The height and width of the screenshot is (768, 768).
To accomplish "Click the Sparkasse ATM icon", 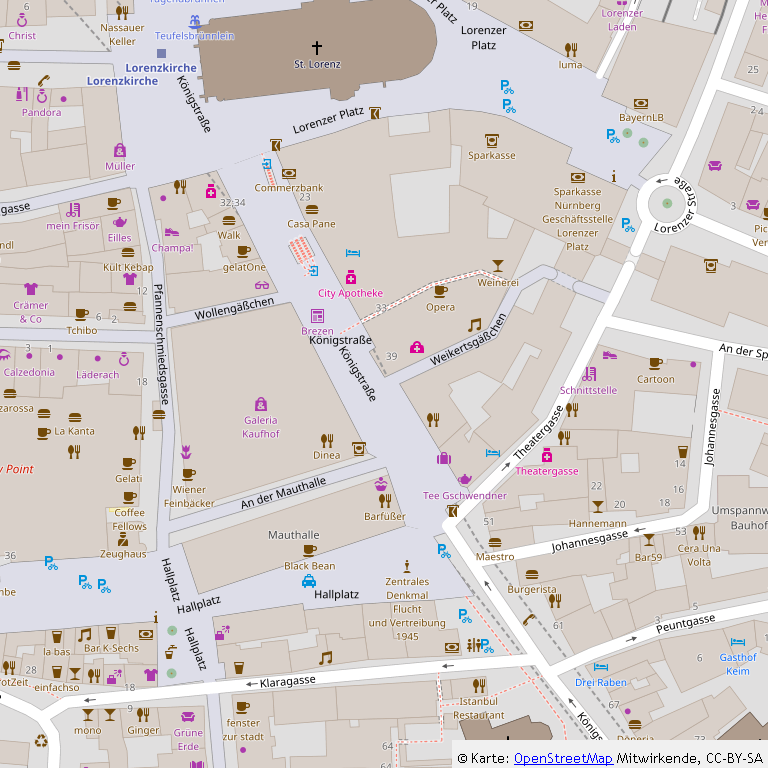I will (x=492, y=141).
